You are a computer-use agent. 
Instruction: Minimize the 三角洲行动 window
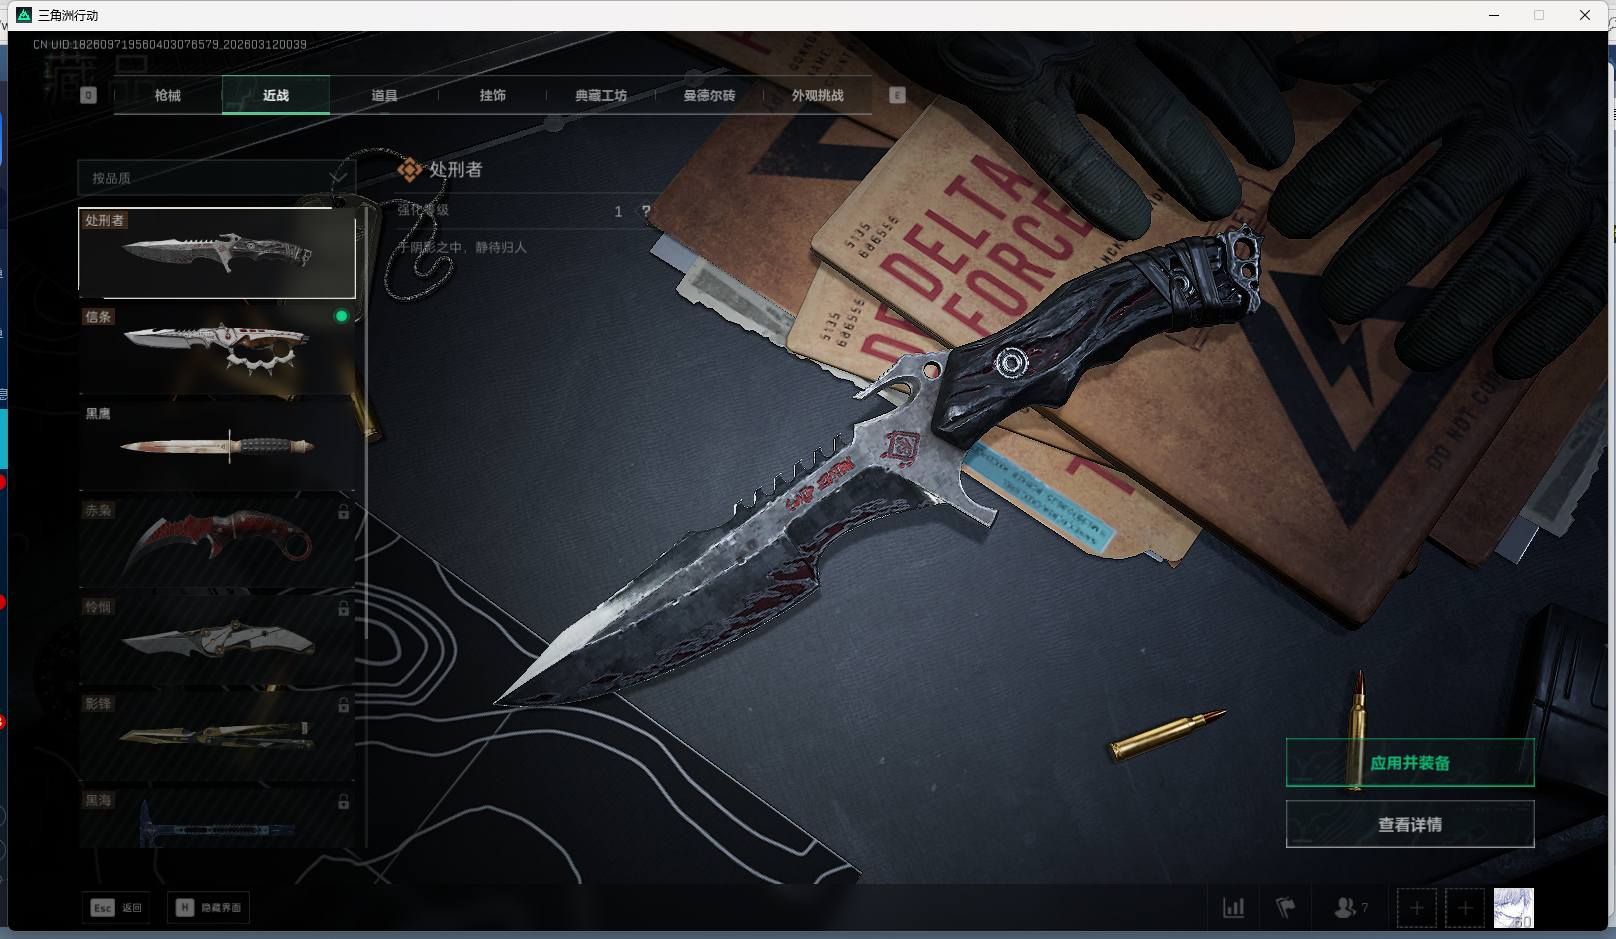point(1495,15)
